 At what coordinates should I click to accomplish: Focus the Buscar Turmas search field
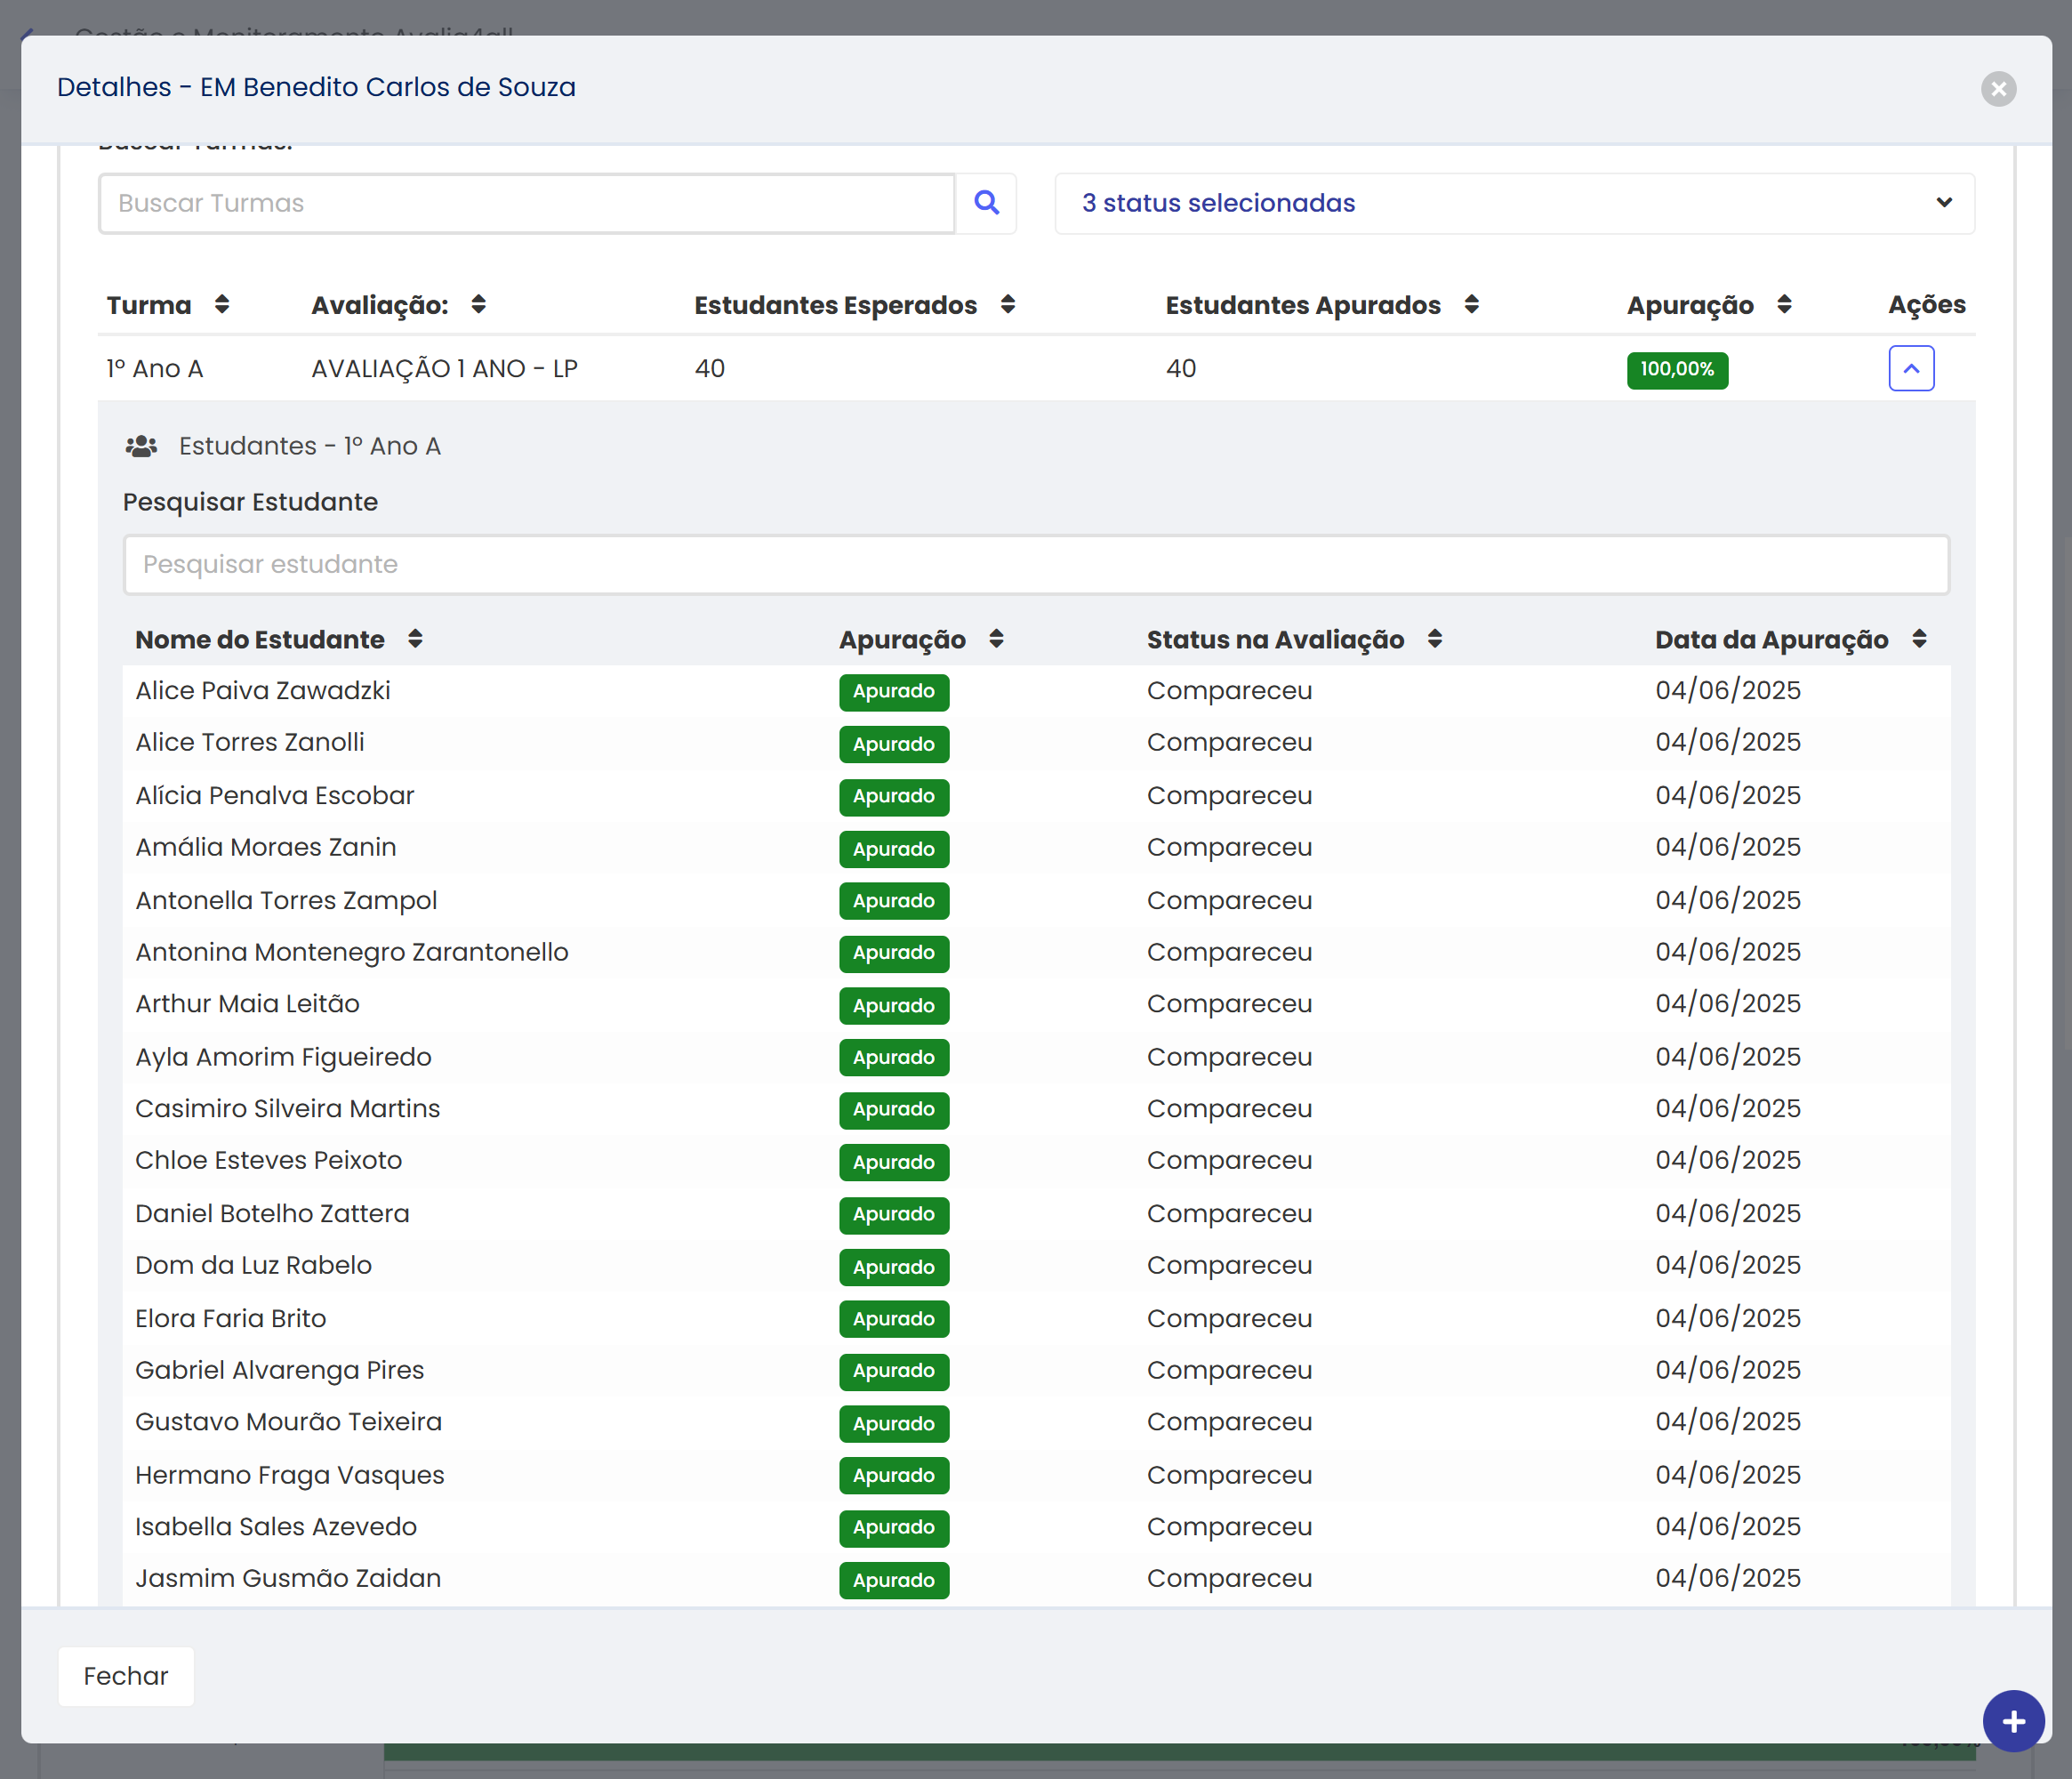[527, 203]
